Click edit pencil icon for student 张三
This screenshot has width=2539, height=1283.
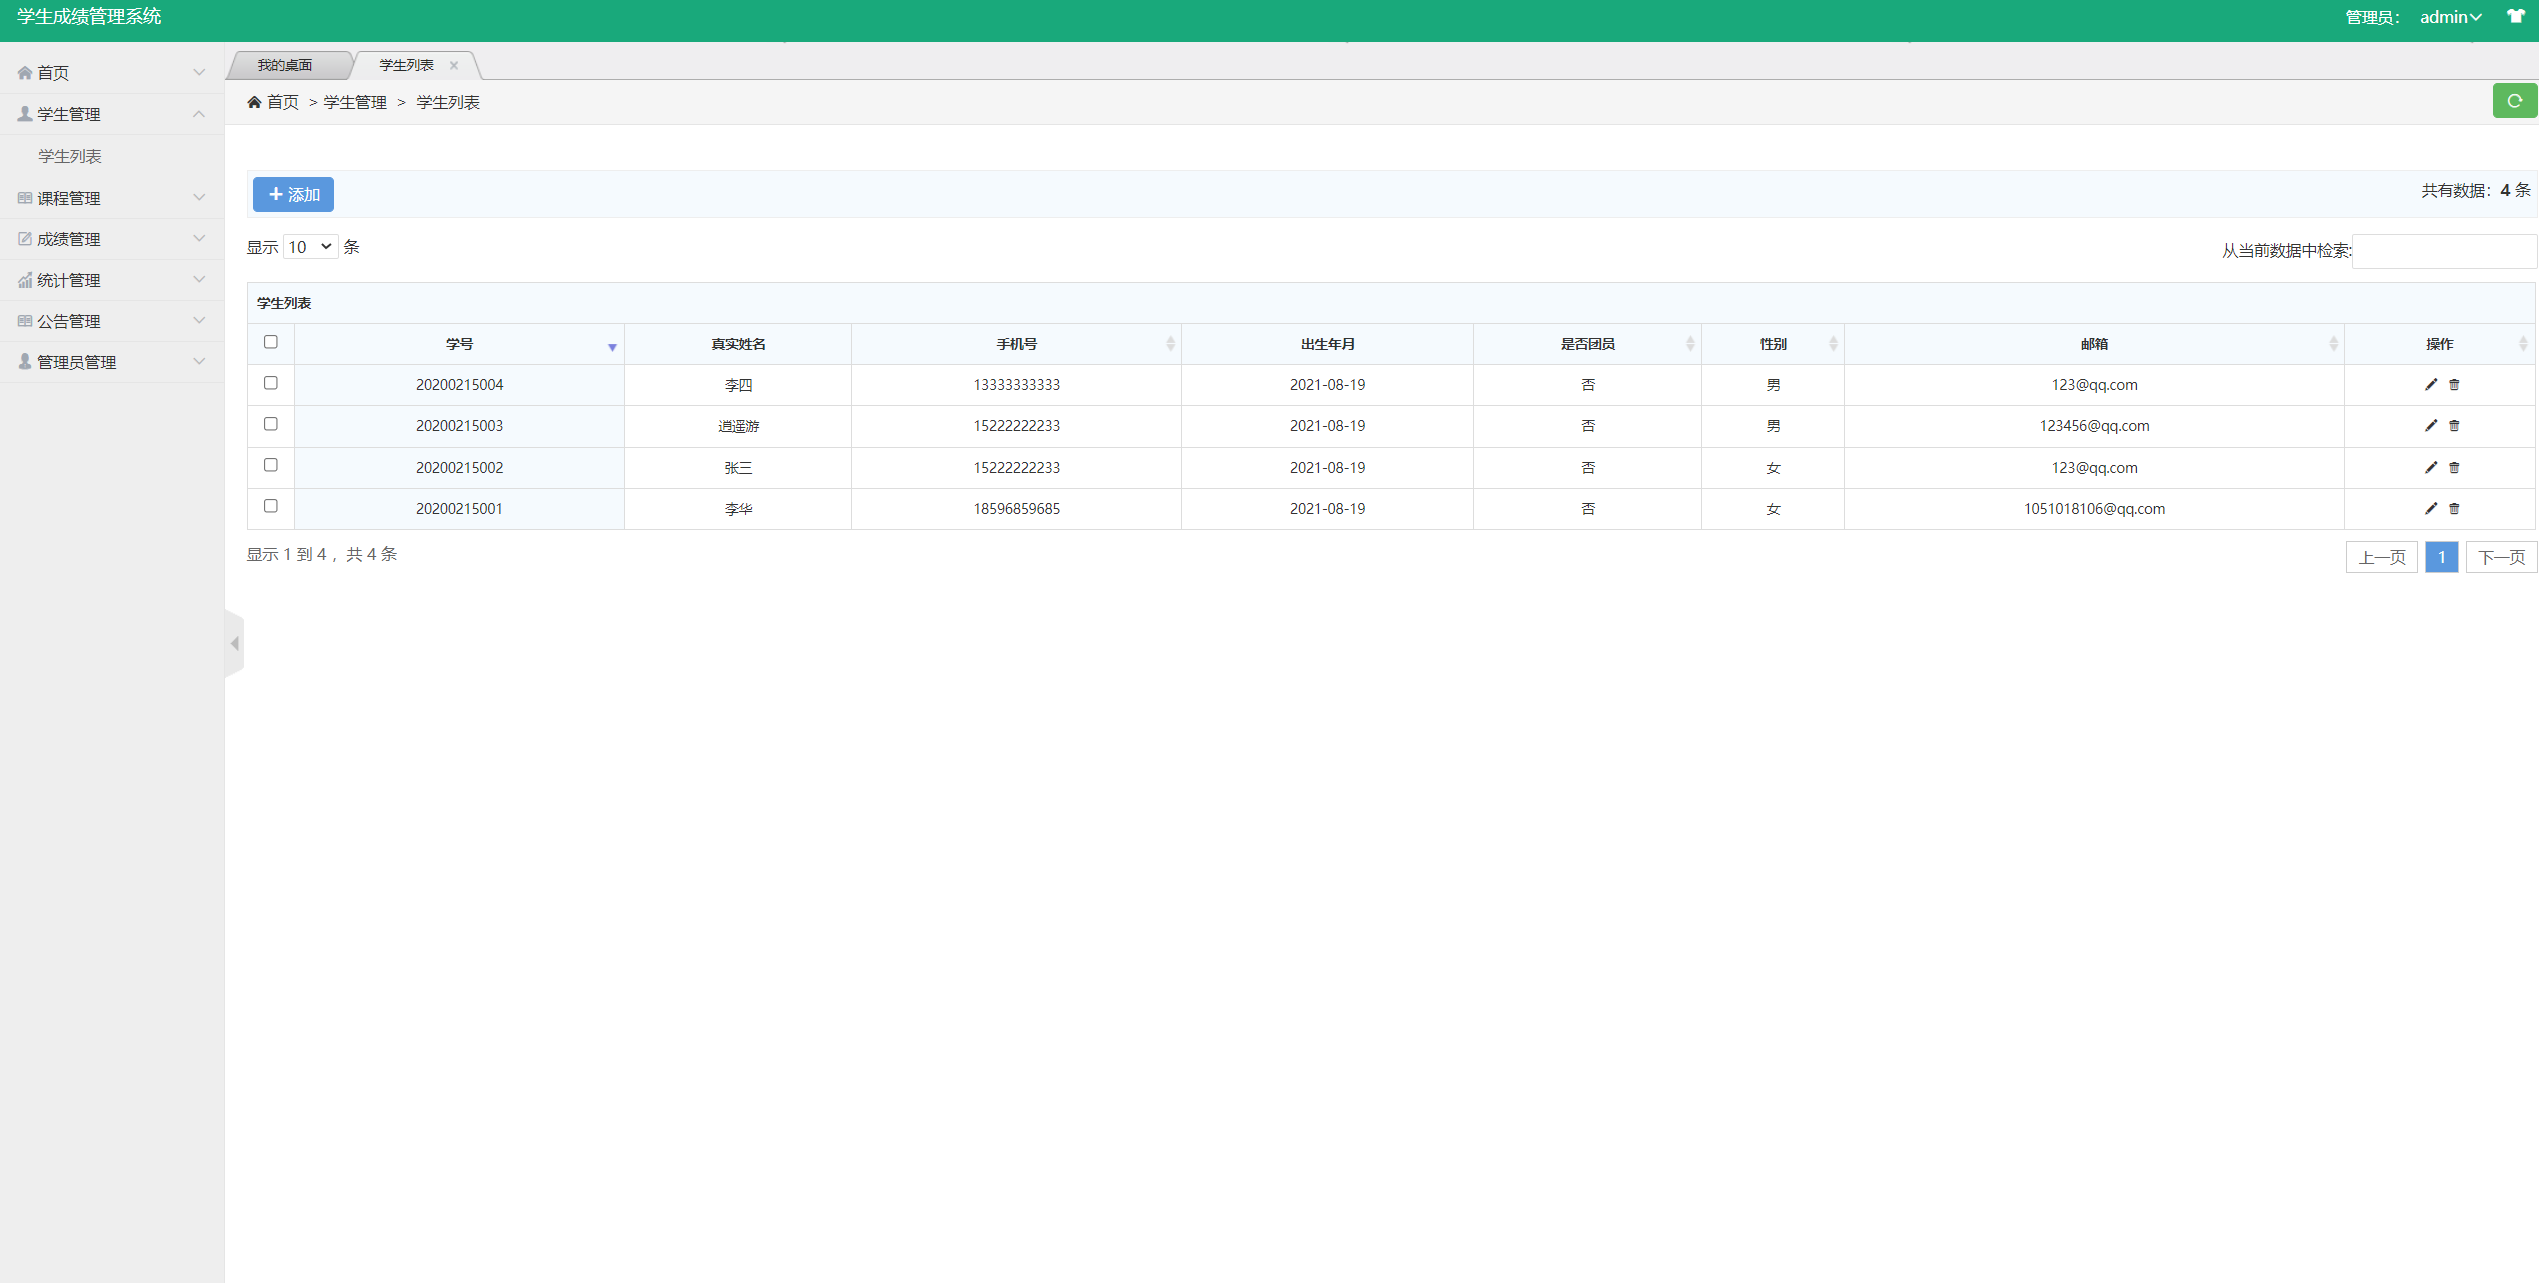2431,467
